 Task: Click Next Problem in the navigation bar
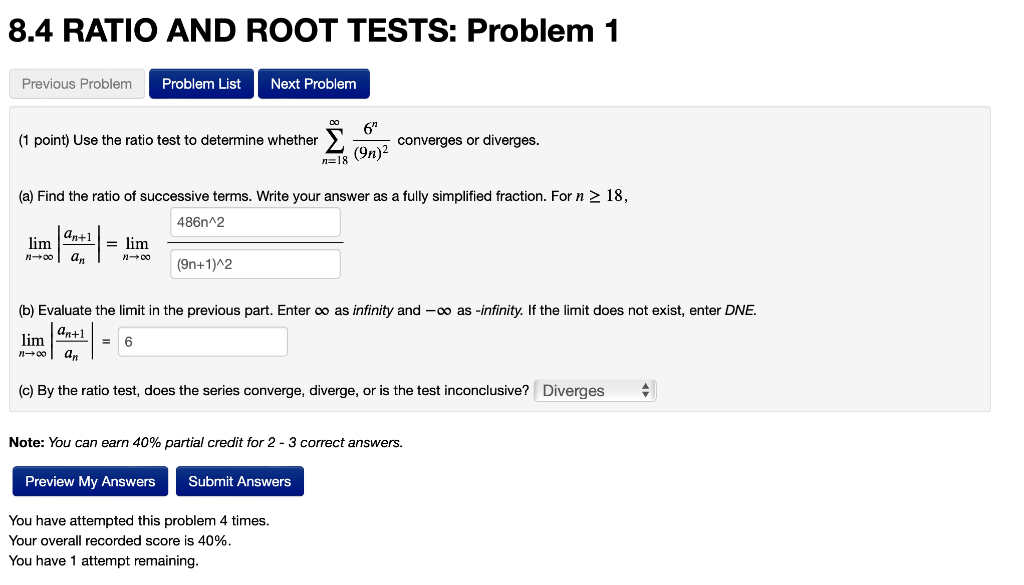point(313,83)
